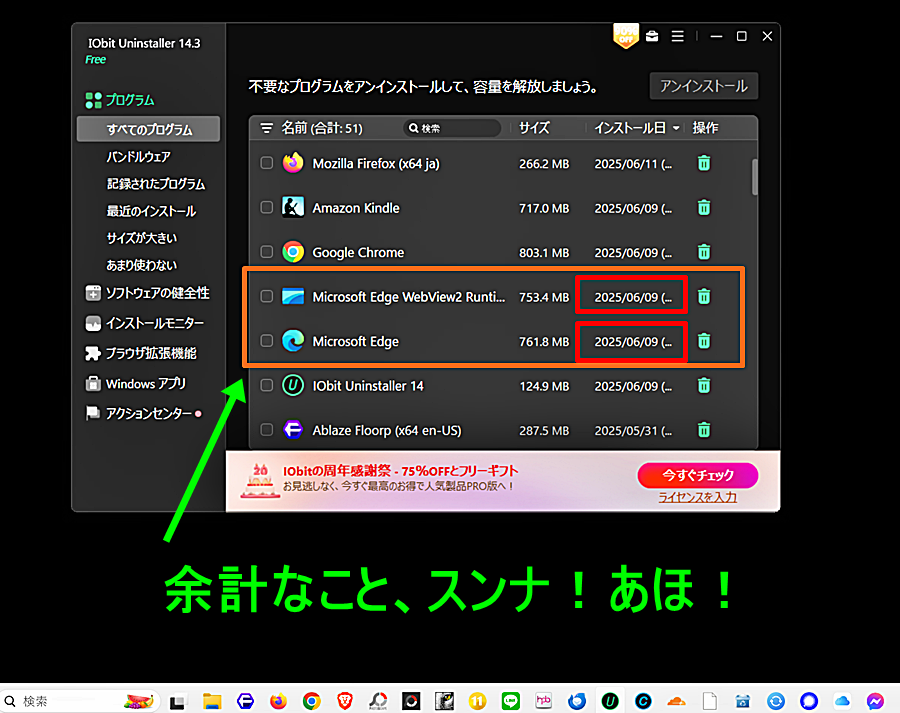Open the hamburger options menu
The width and height of the screenshot is (900, 713).
pyautogui.click(x=678, y=36)
